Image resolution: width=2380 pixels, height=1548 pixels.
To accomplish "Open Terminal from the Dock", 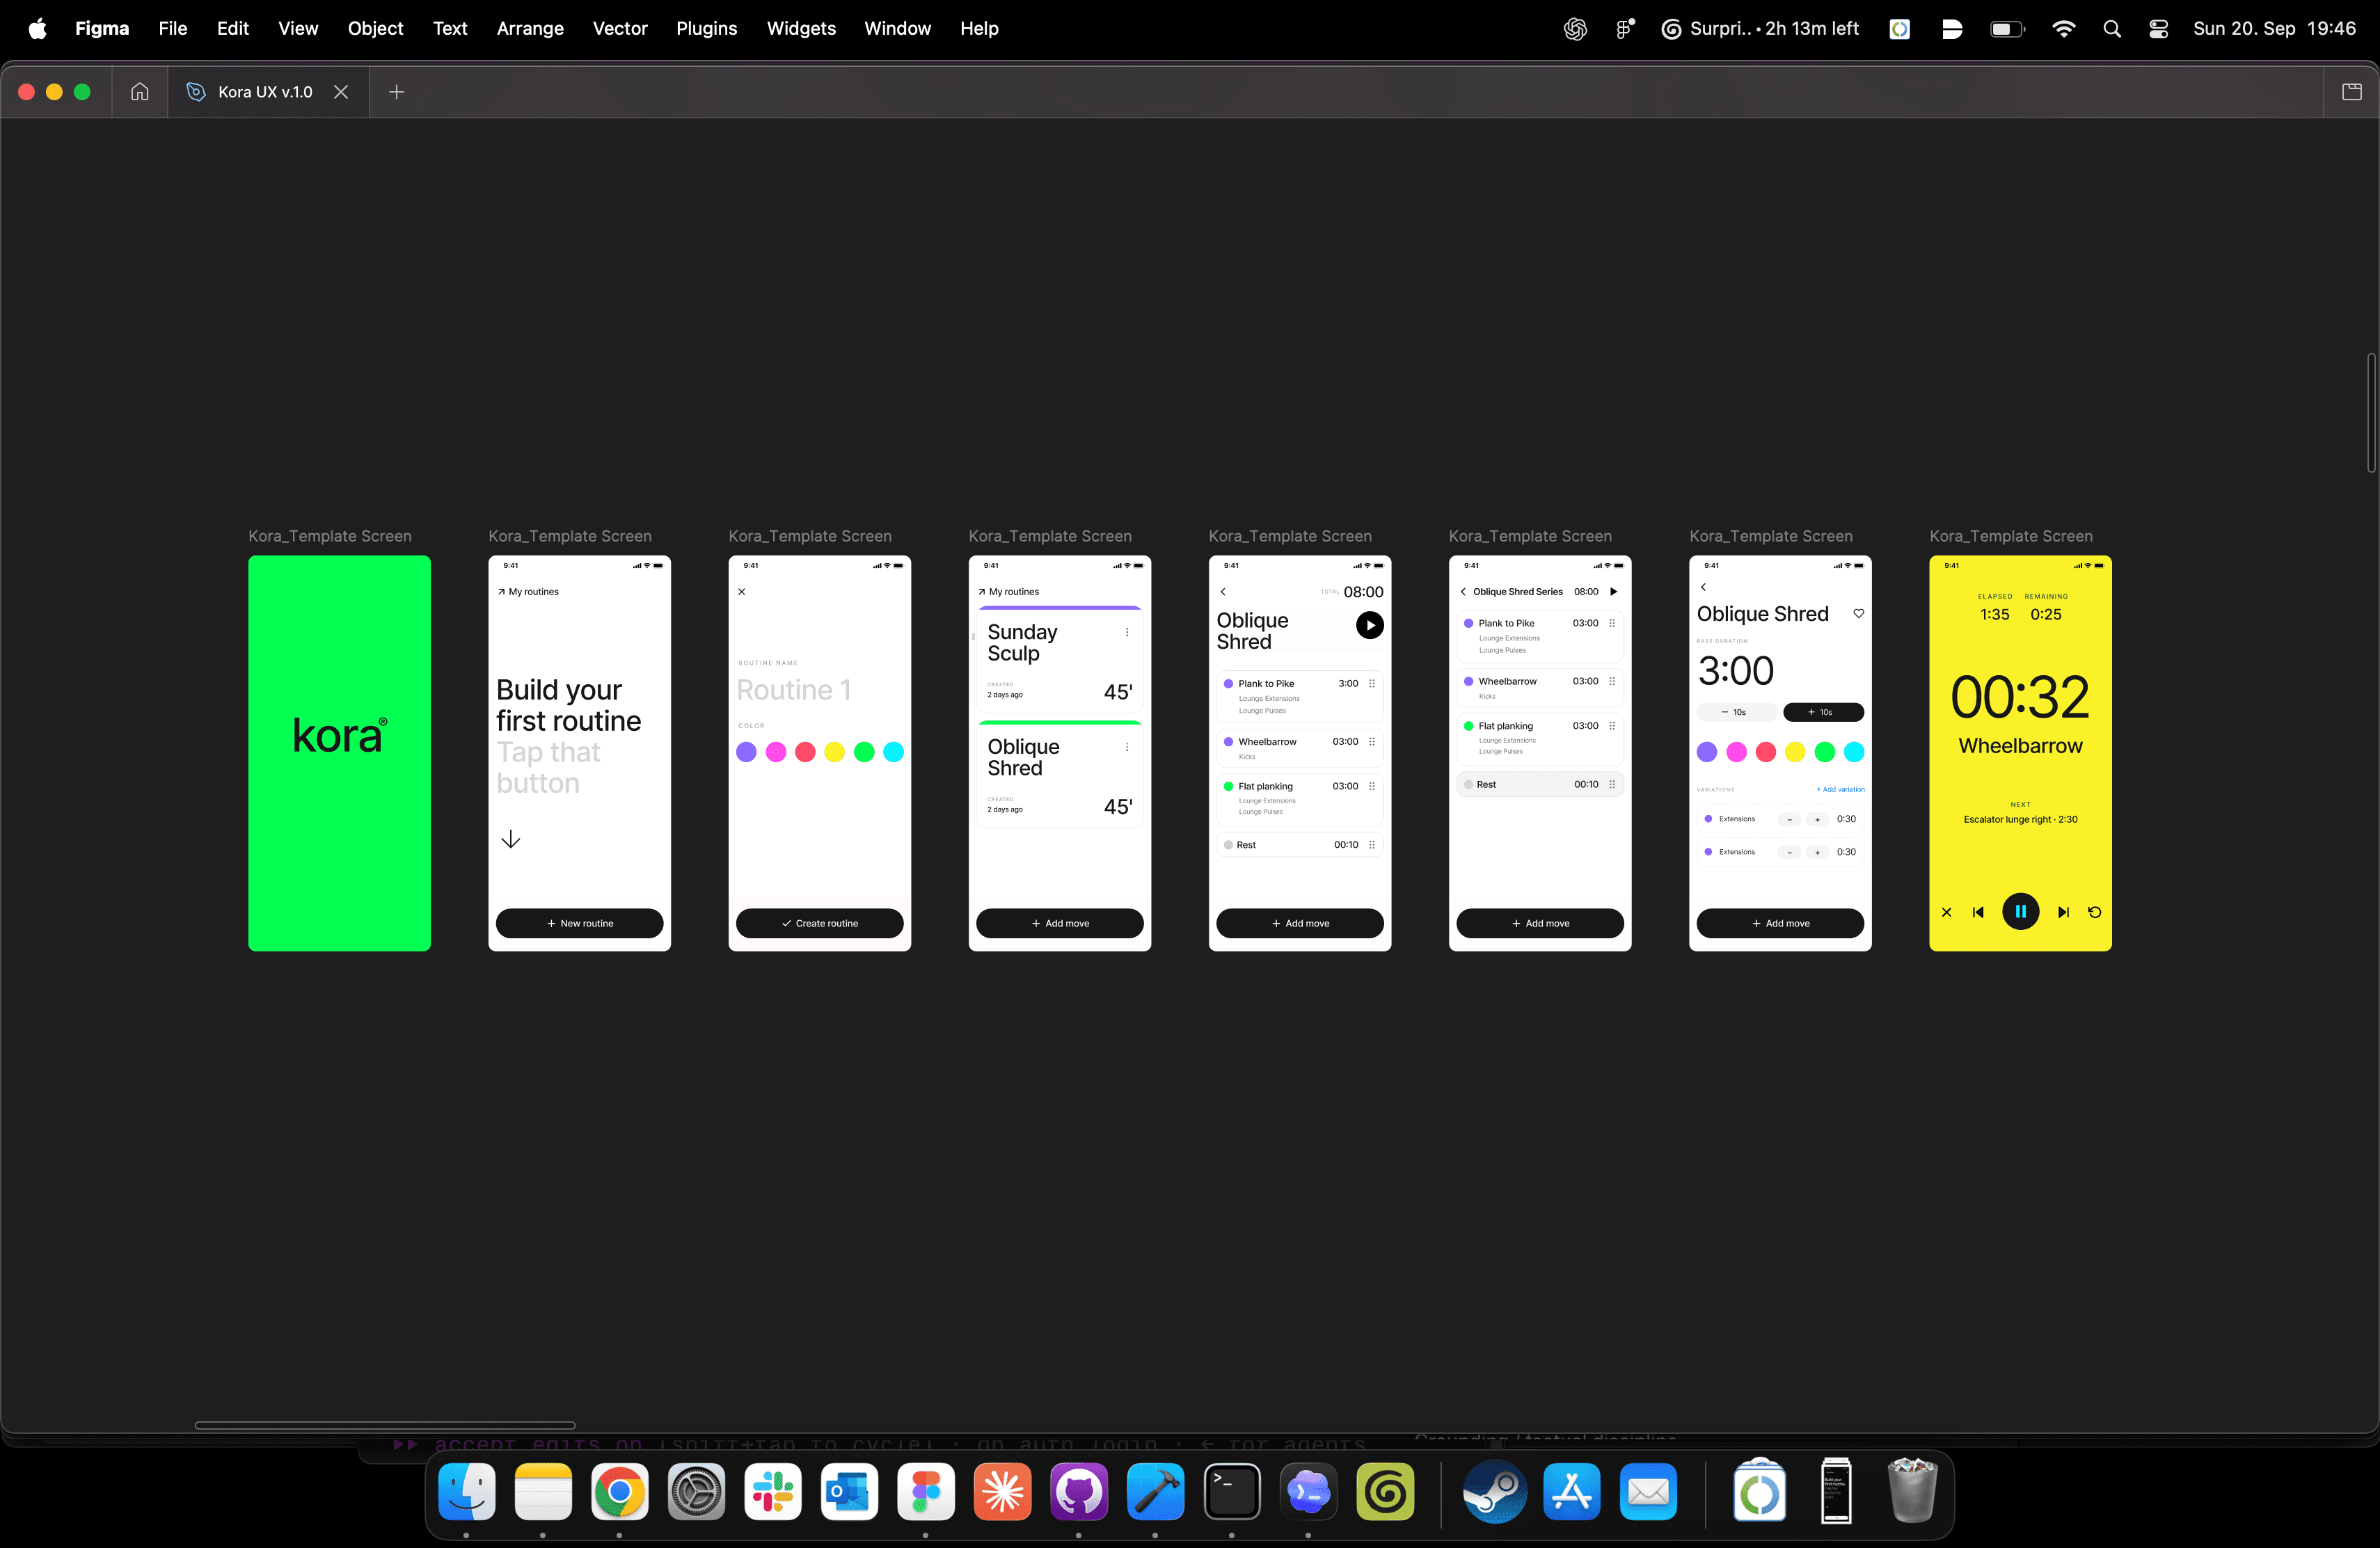I will [x=1231, y=1492].
